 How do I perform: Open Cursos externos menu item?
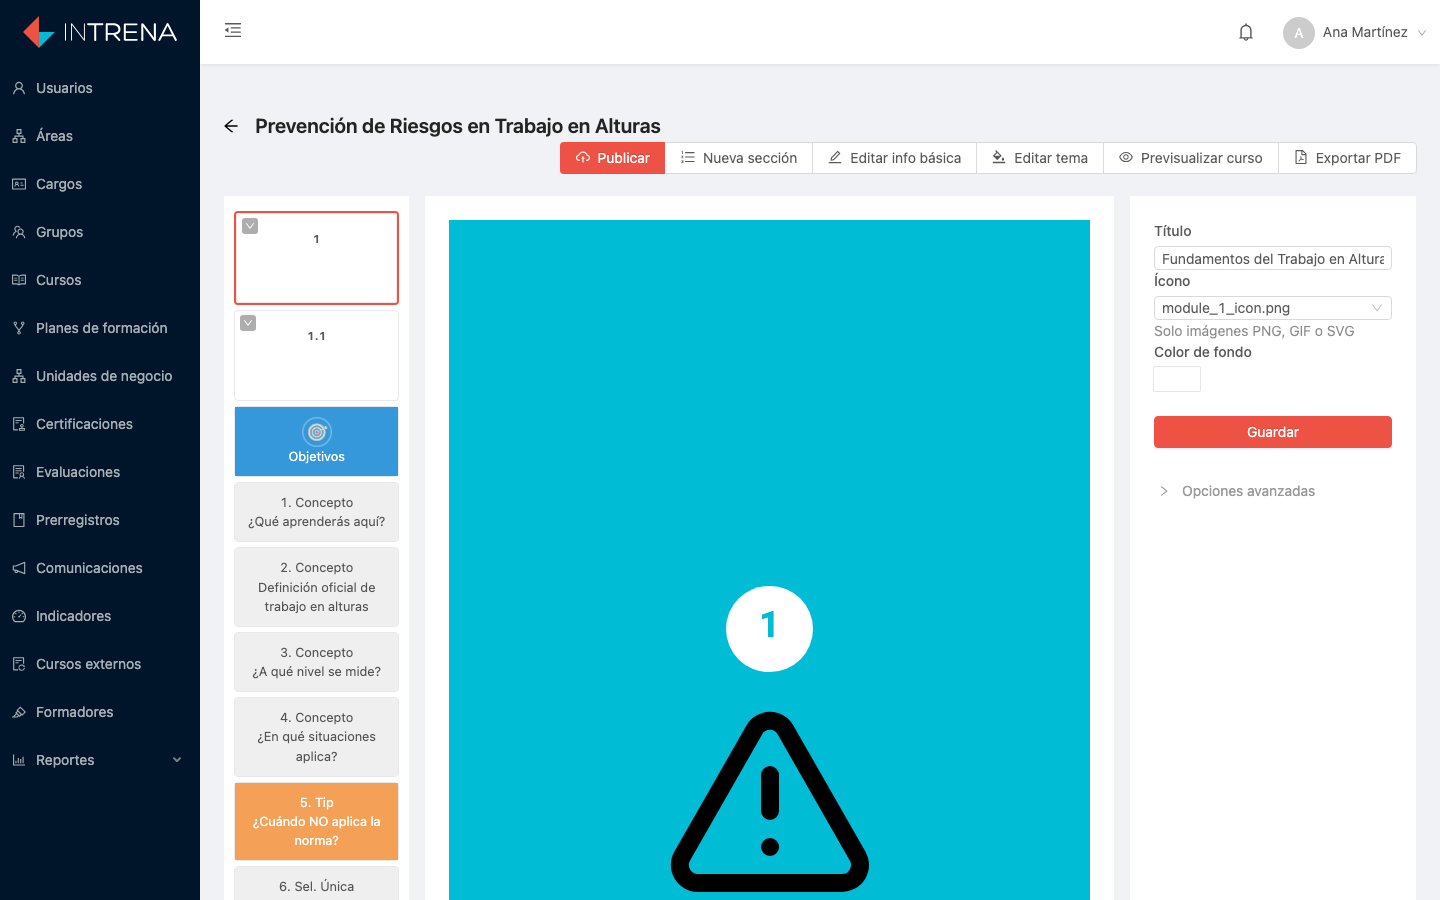(x=100, y=664)
